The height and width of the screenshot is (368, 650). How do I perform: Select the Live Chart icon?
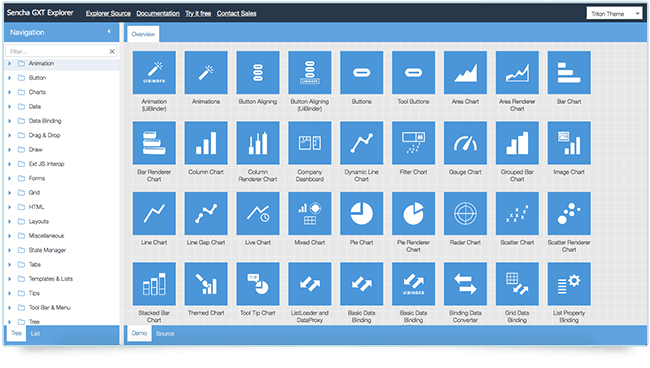point(258,213)
